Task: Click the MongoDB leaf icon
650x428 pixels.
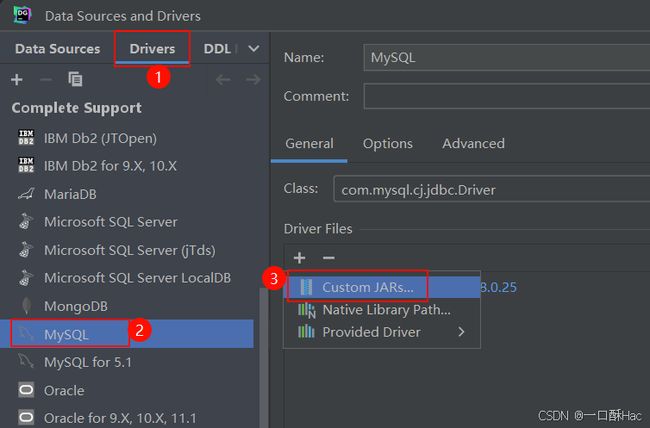Action: click(x=26, y=306)
